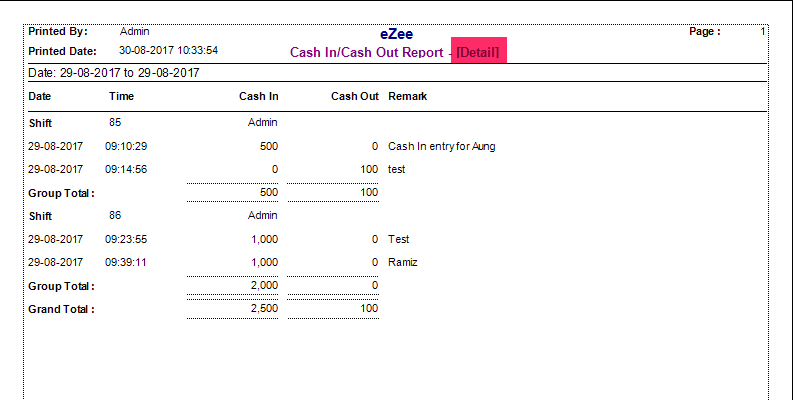Image resolution: width=793 pixels, height=400 pixels.
Task: Click the Admin name on the Shift 86 row
Action: [x=262, y=215]
